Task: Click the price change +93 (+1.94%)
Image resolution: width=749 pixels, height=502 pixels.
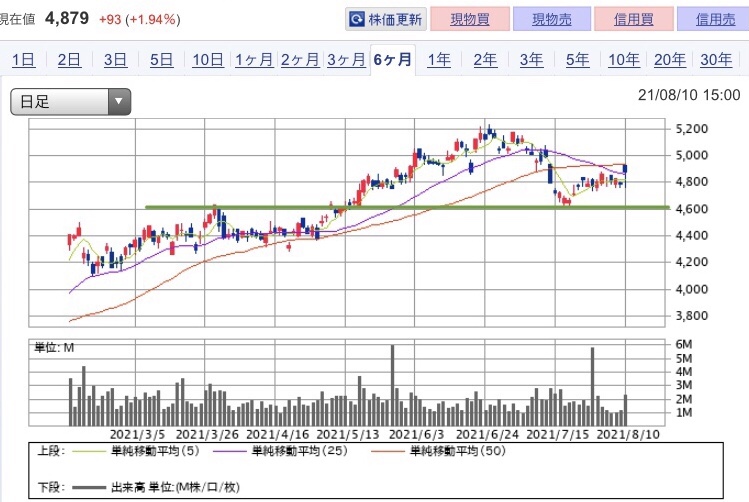Action: click(x=139, y=20)
